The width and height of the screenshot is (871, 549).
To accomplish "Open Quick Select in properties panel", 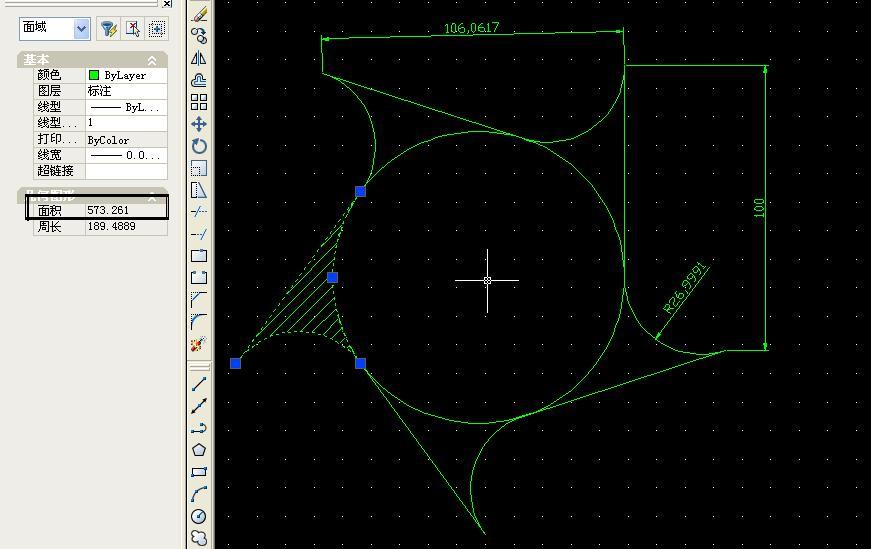I will pos(108,28).
